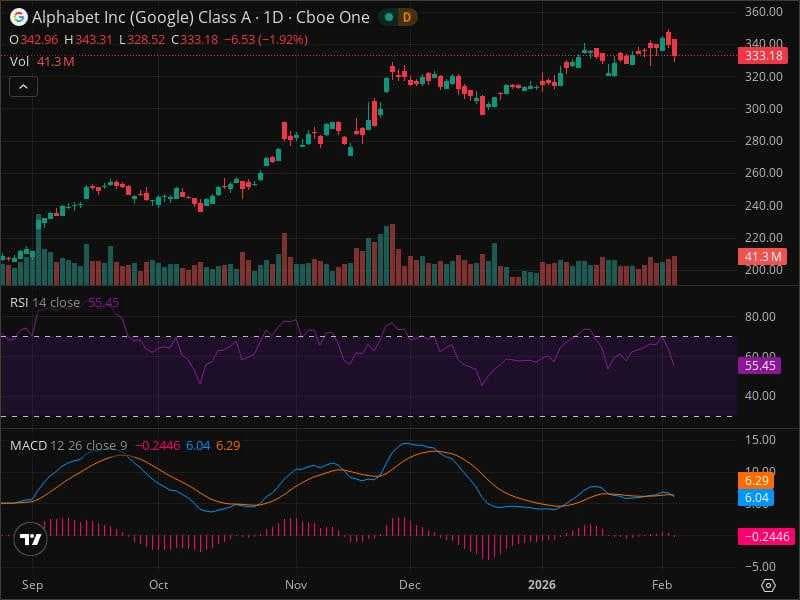
Task: Open the TradingView logo at bottom left
Action: point(31,539)
